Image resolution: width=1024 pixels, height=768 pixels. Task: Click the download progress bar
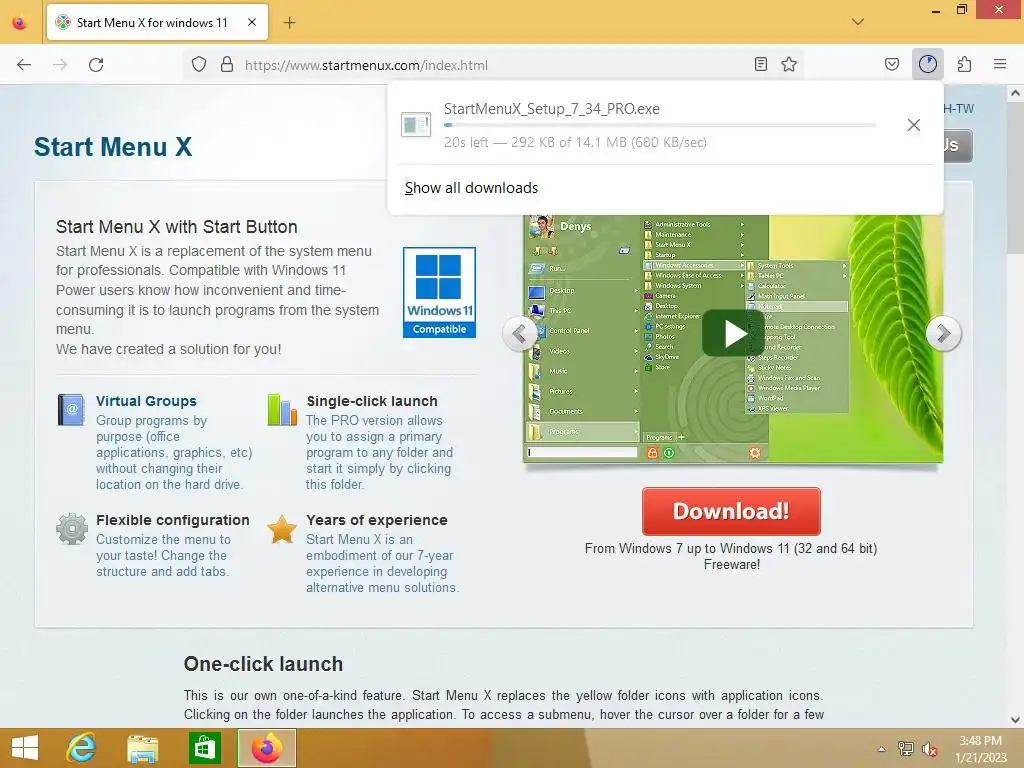[660, 125]
